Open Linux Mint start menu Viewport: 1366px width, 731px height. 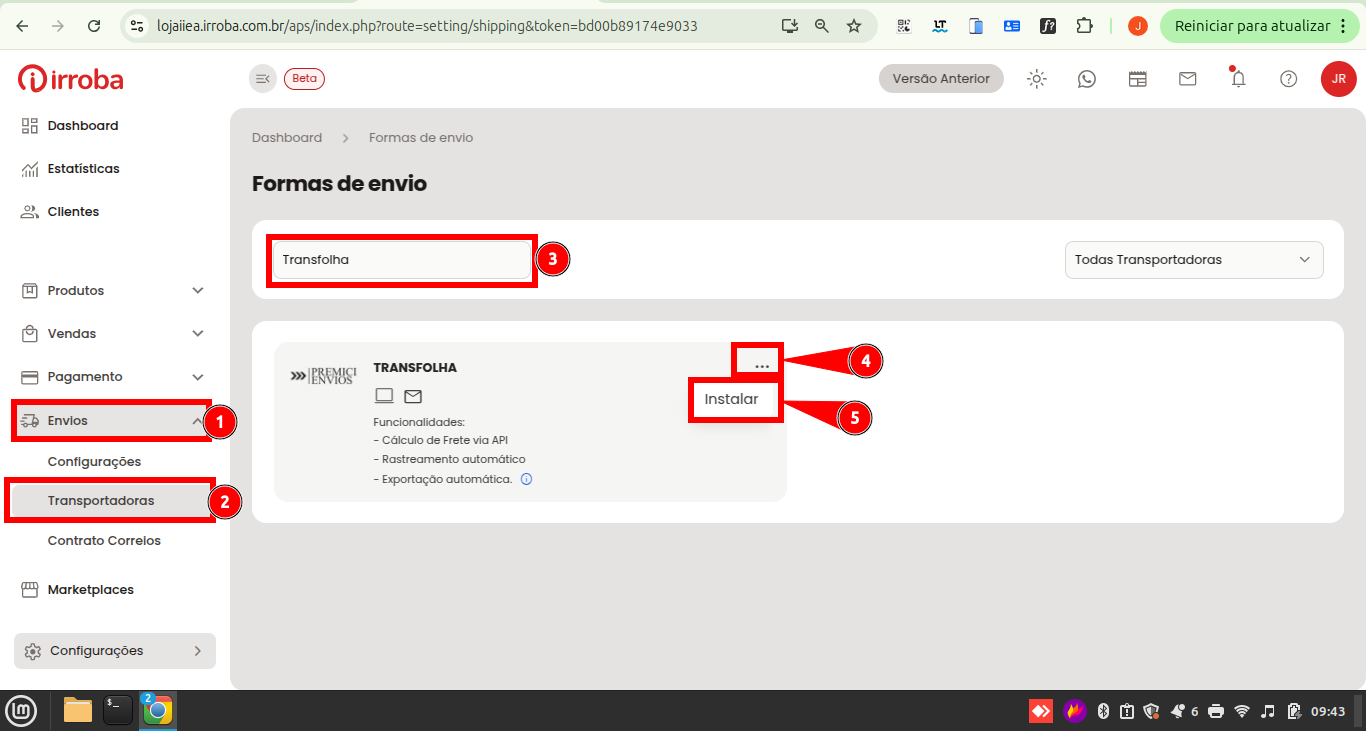tap(22, 711)
